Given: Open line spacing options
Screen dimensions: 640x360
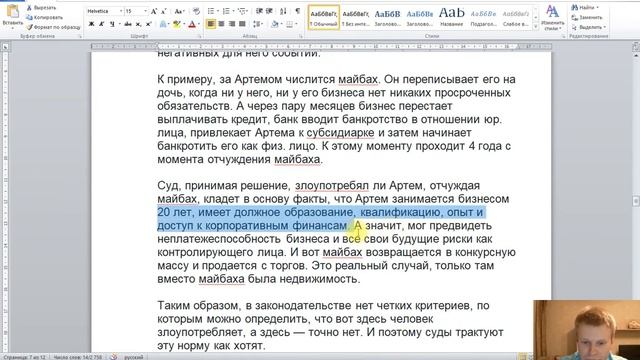Looking at the screenshot, I should point(258,24).
